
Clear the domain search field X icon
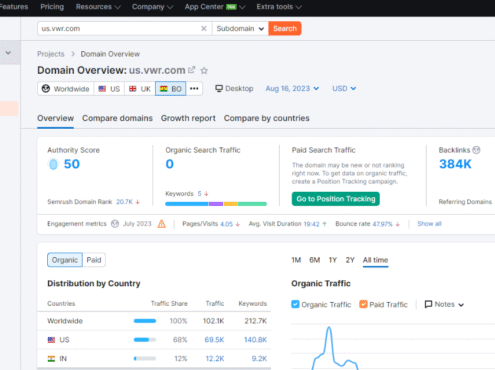[x=204, y=29]
